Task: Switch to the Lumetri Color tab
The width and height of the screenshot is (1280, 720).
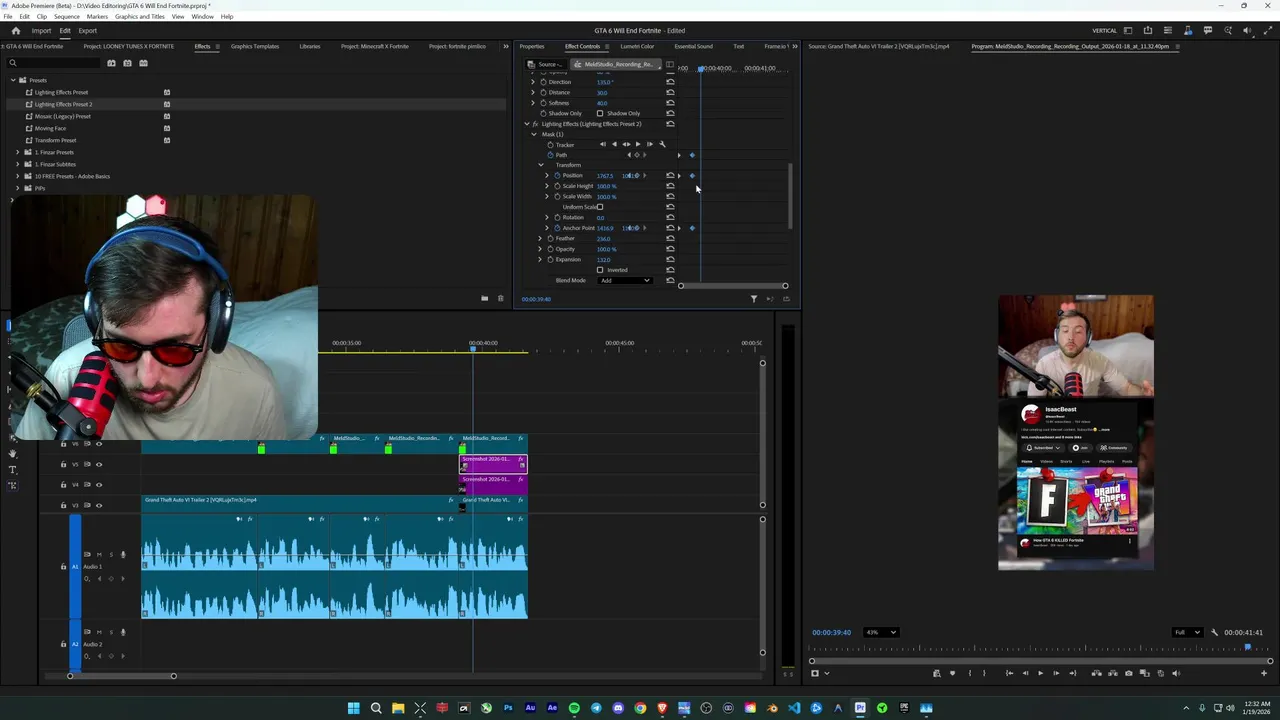Action: [x=637, y=46]
